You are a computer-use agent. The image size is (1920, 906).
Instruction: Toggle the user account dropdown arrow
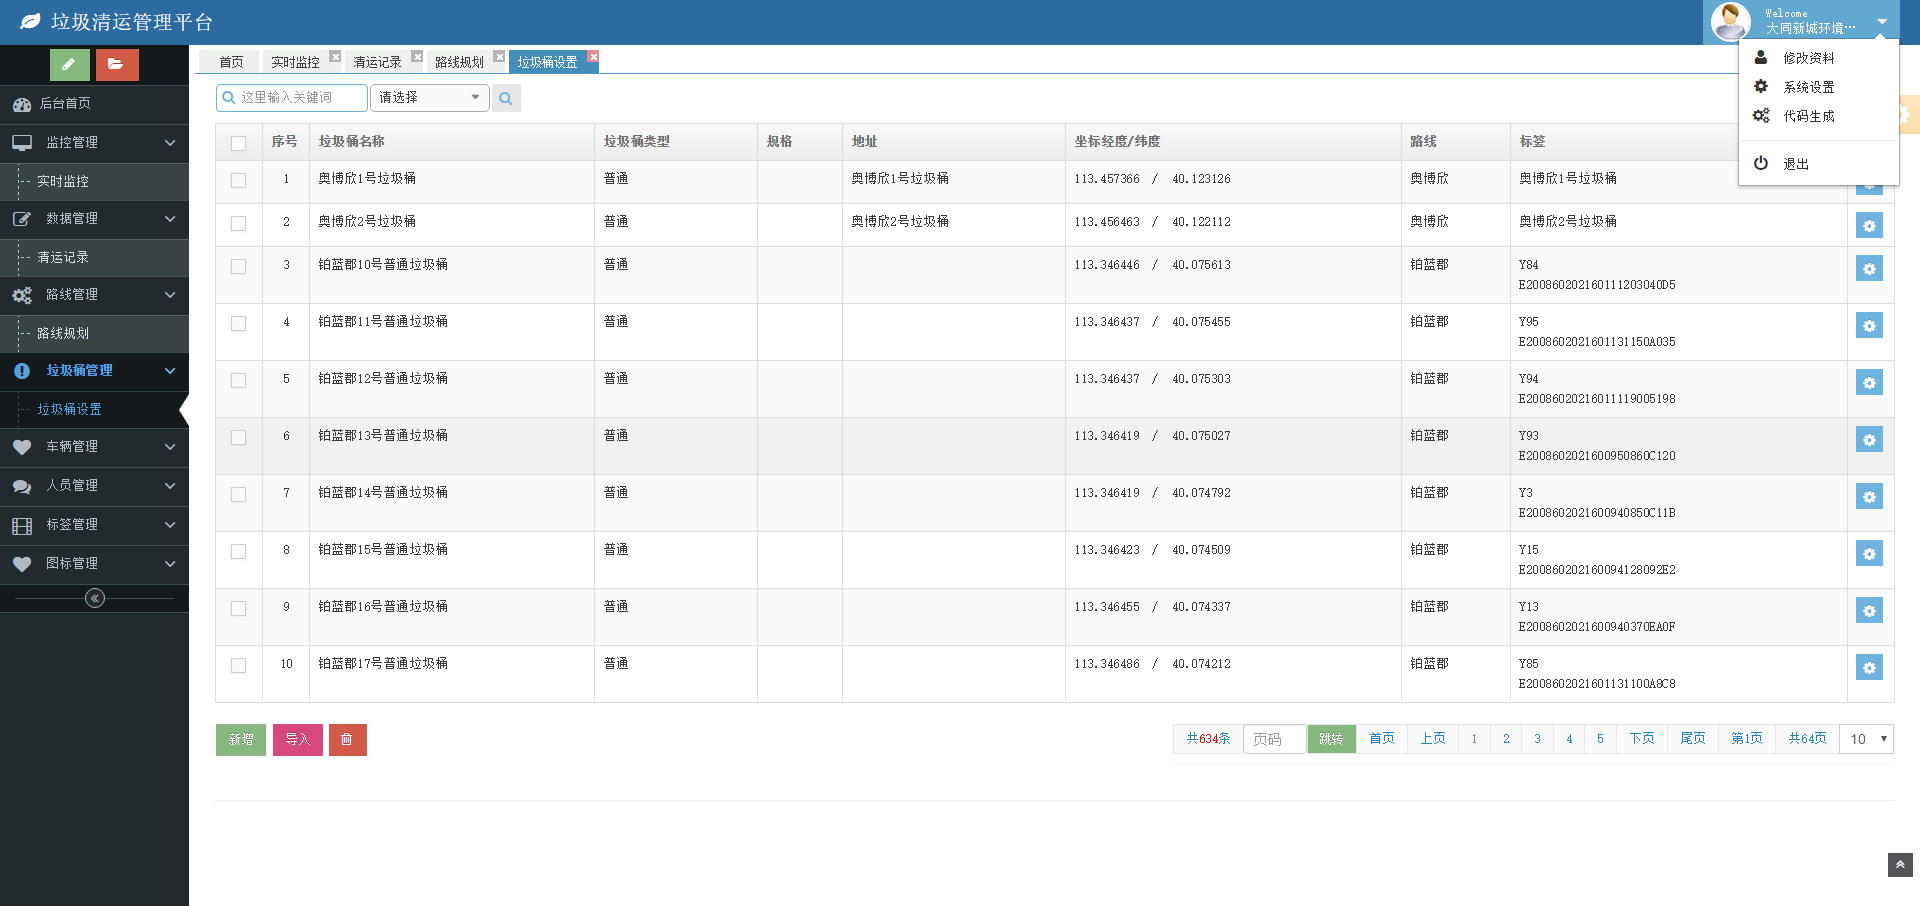(x=1882, y=22)
